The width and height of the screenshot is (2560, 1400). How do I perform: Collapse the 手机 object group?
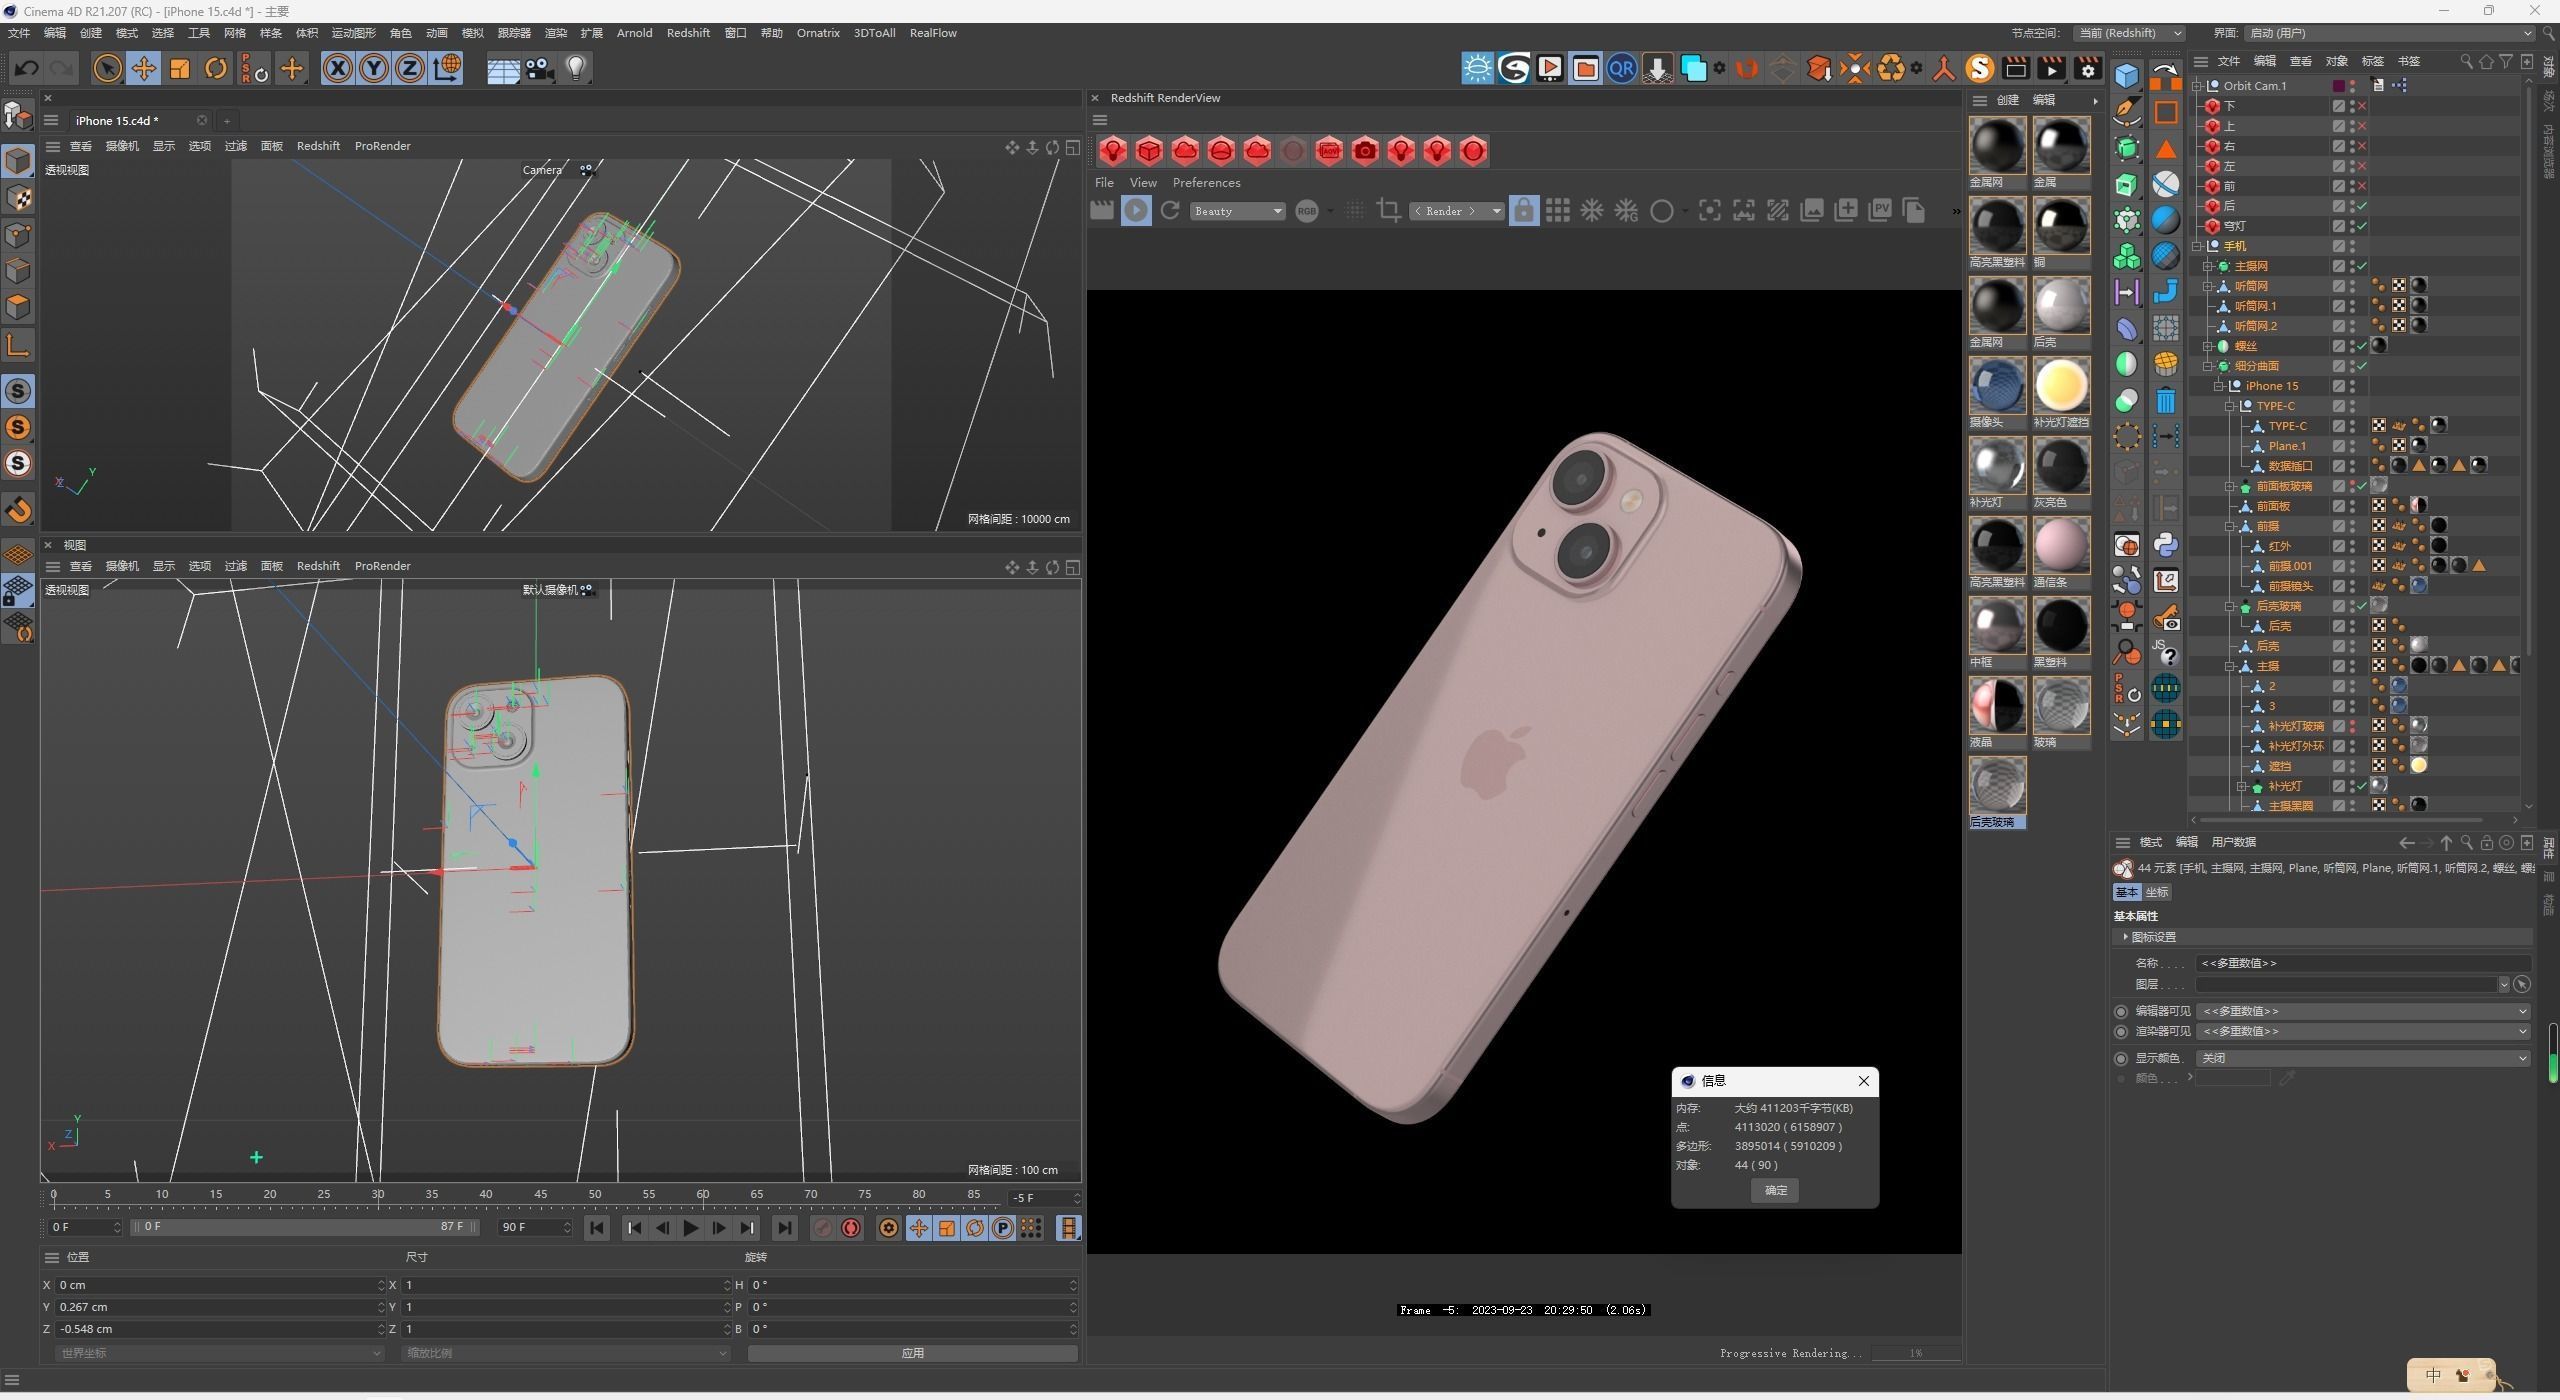[2198, 246]
